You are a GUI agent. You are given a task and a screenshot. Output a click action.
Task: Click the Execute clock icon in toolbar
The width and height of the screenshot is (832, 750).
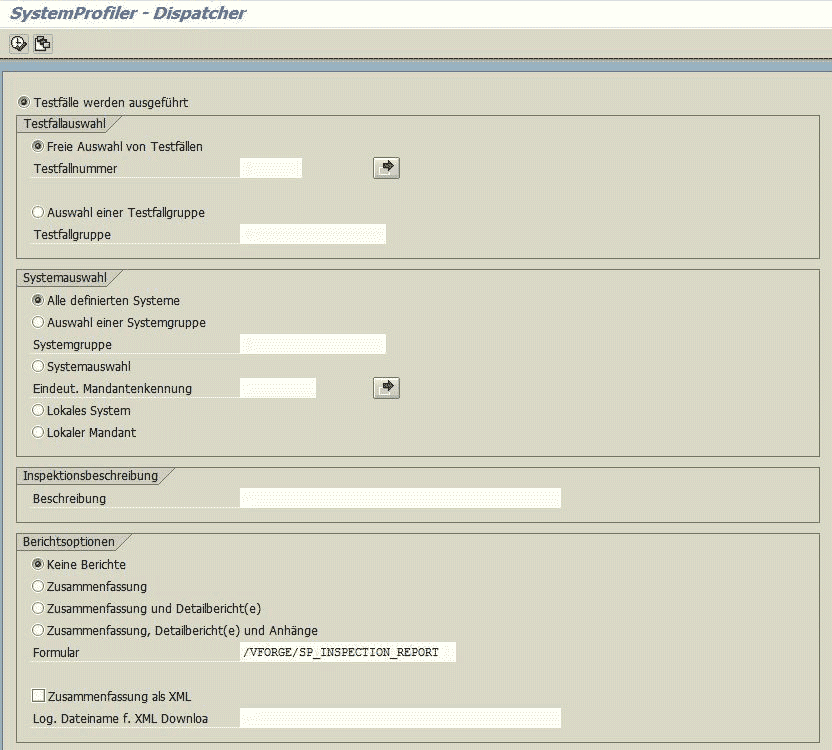19,44
